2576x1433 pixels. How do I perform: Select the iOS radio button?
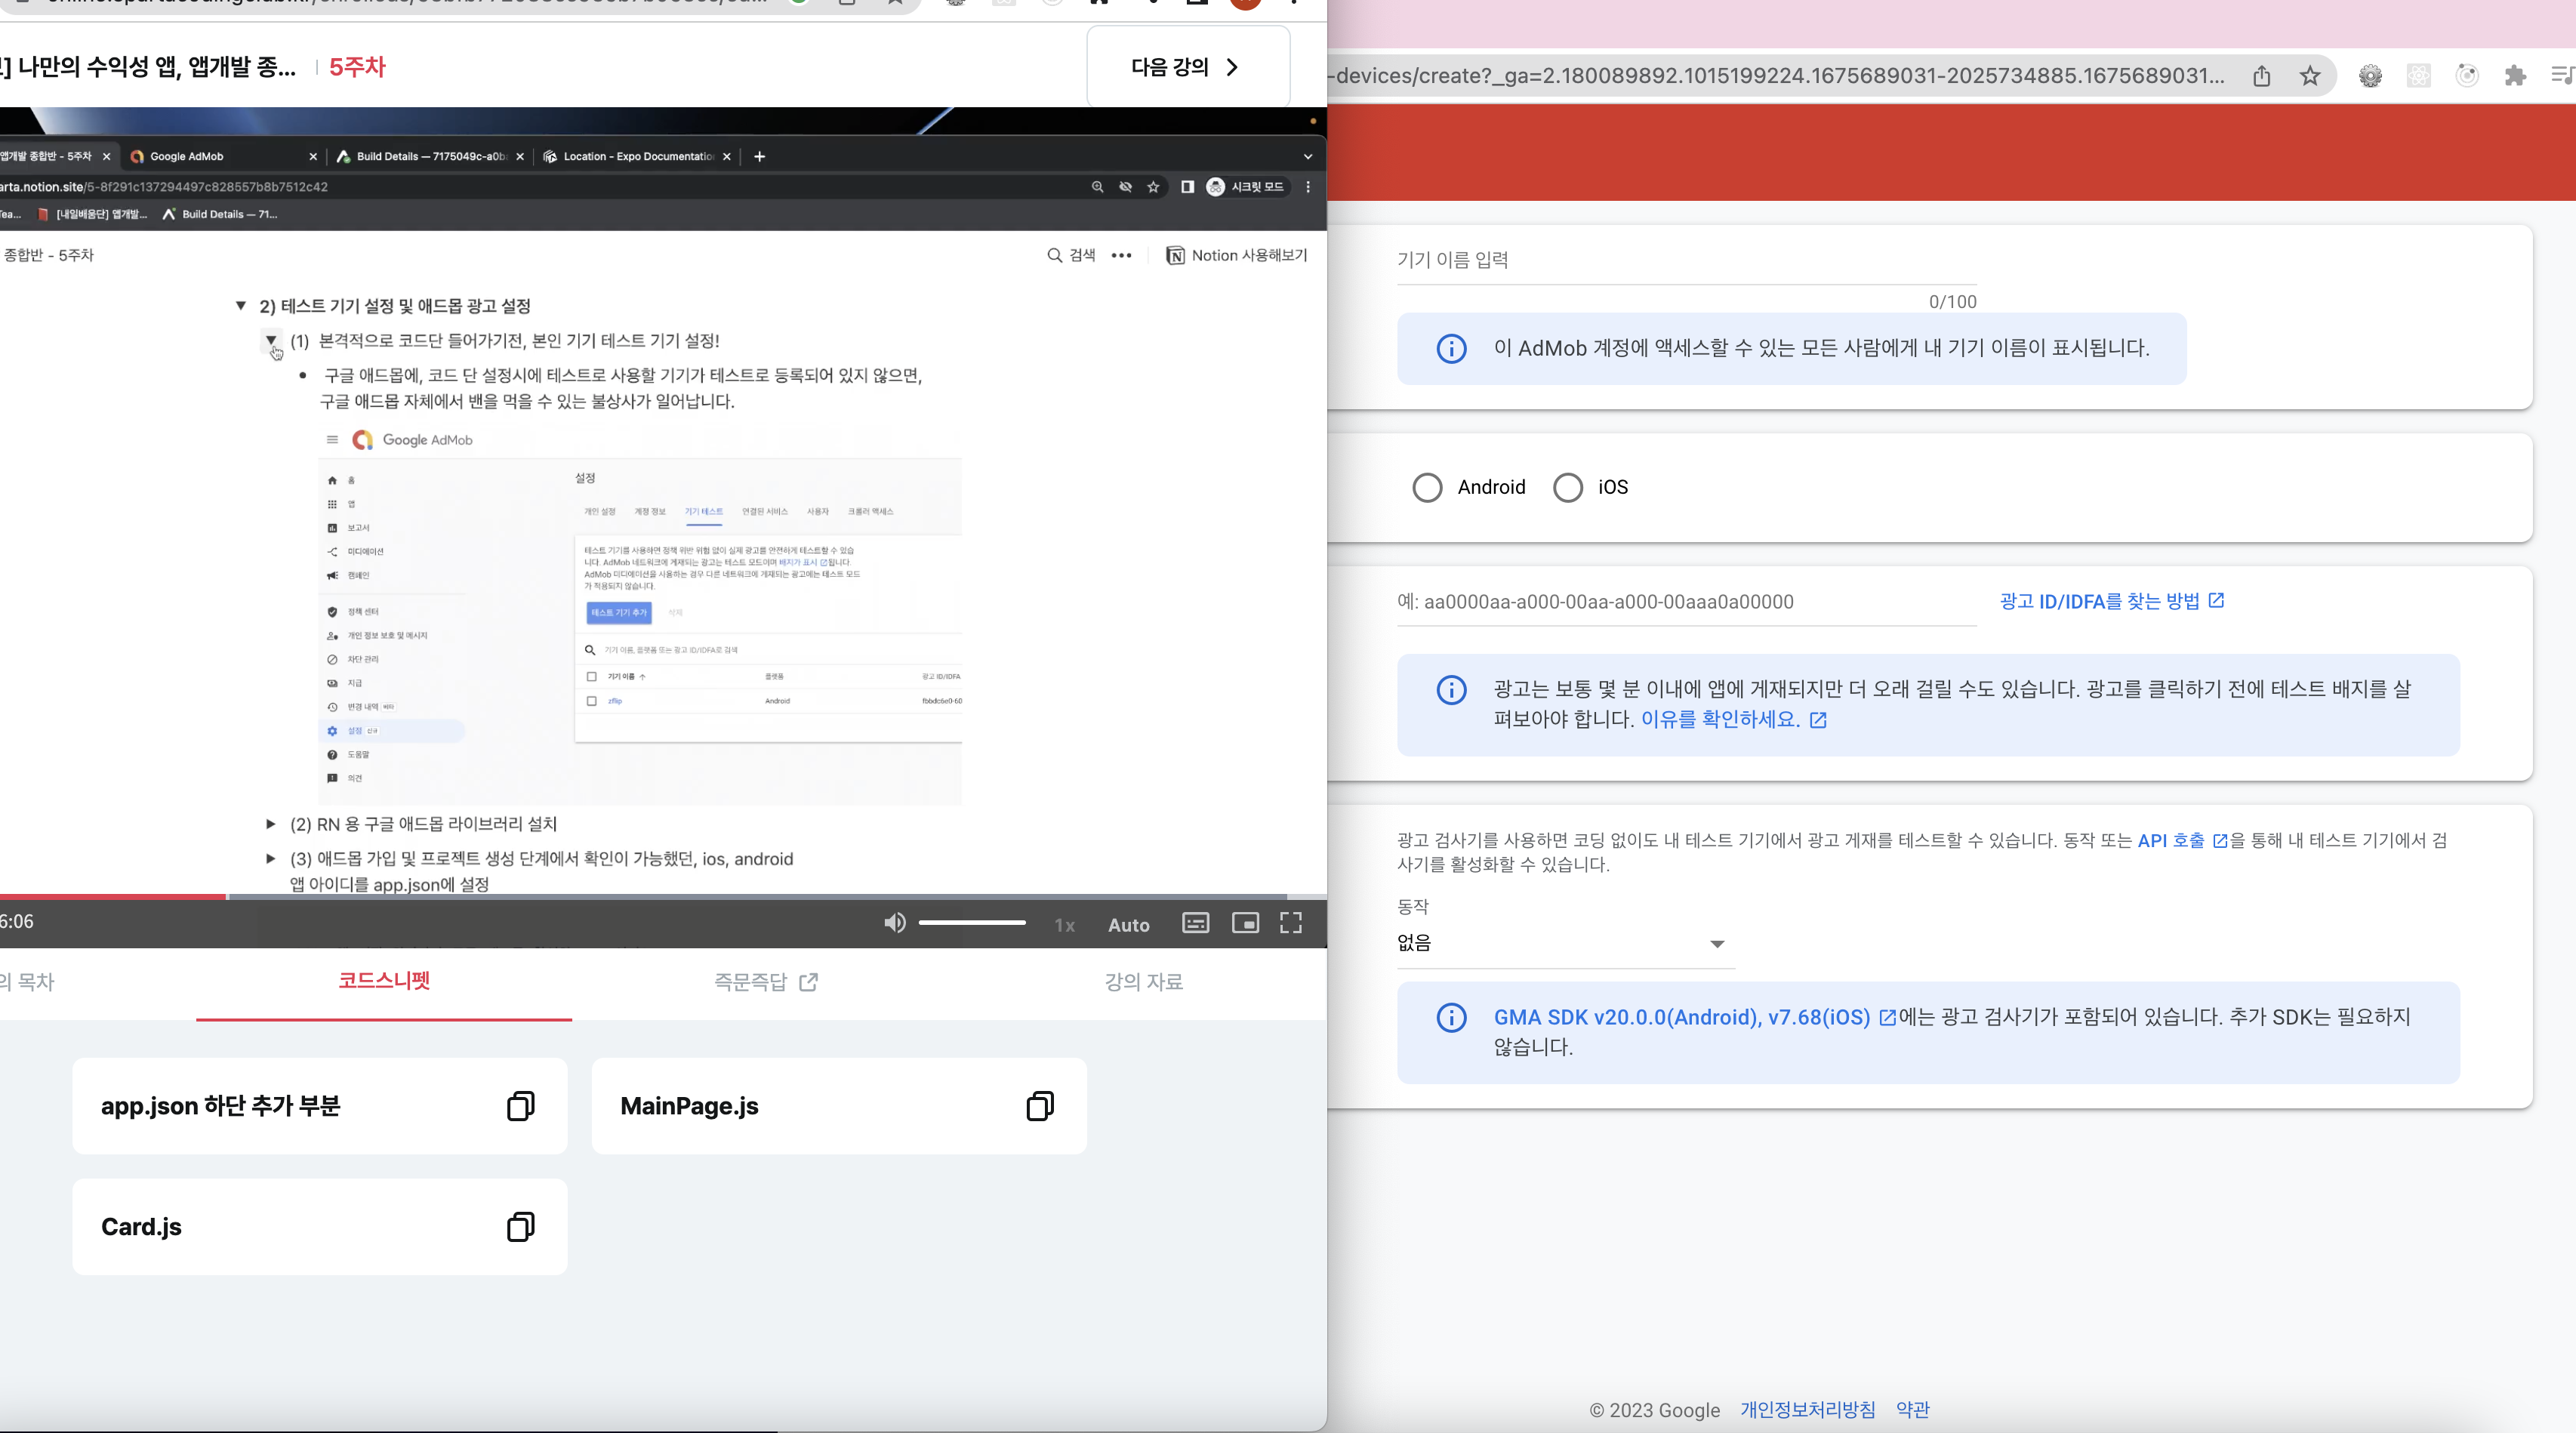click(1567, 488)
